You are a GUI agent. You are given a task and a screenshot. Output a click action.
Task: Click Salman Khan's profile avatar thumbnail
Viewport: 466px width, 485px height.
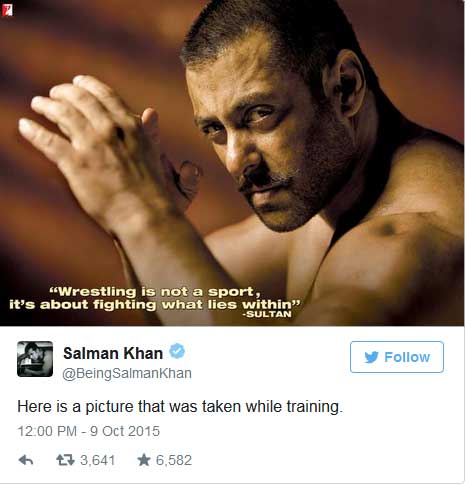coord(35,359)
